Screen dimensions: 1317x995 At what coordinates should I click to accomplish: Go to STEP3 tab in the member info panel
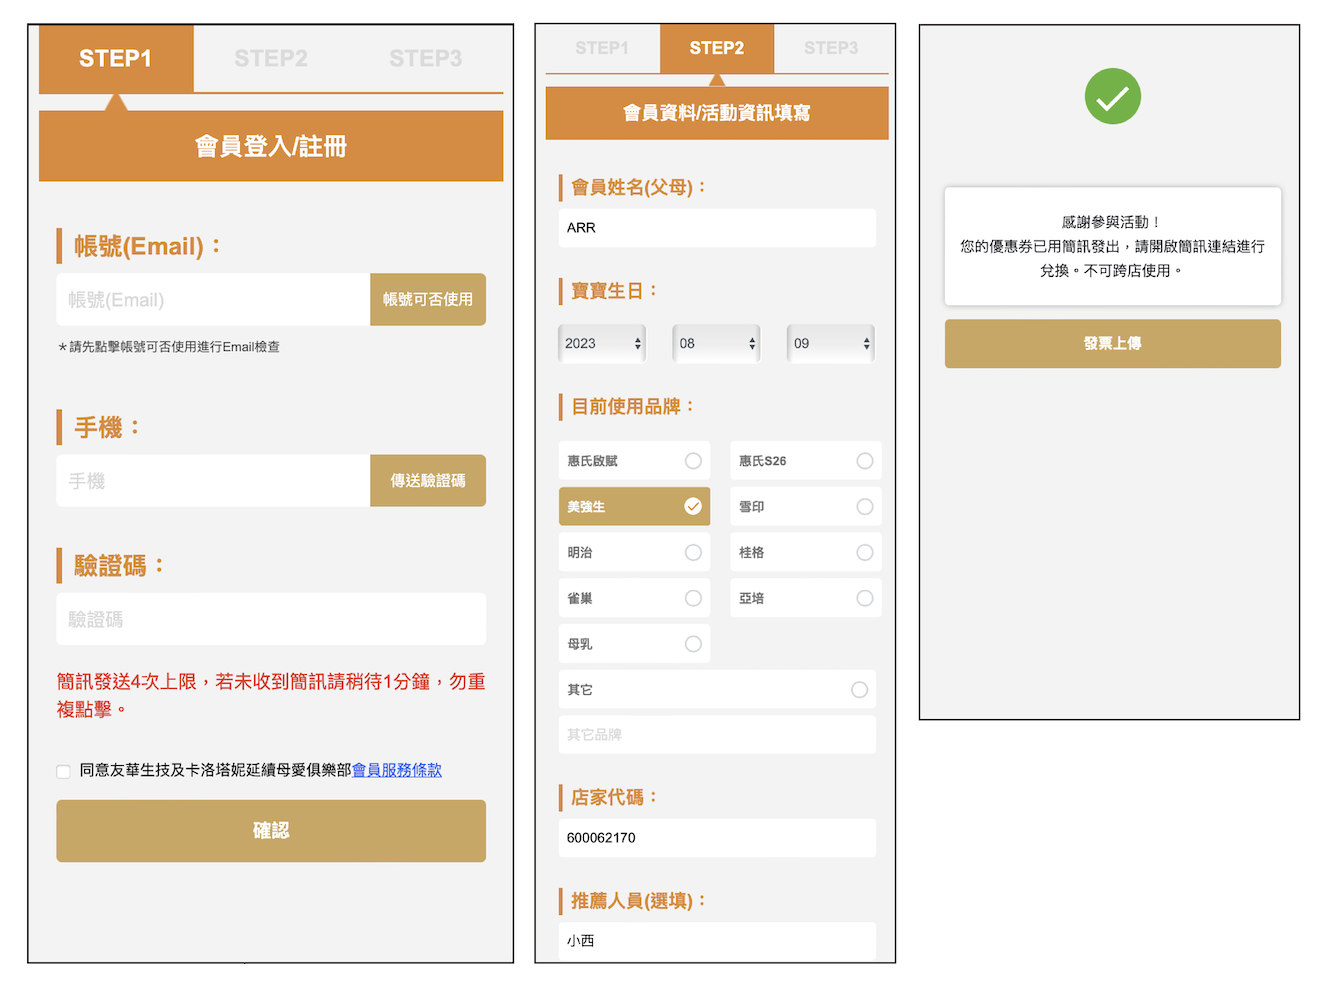(x=830, y=48)
